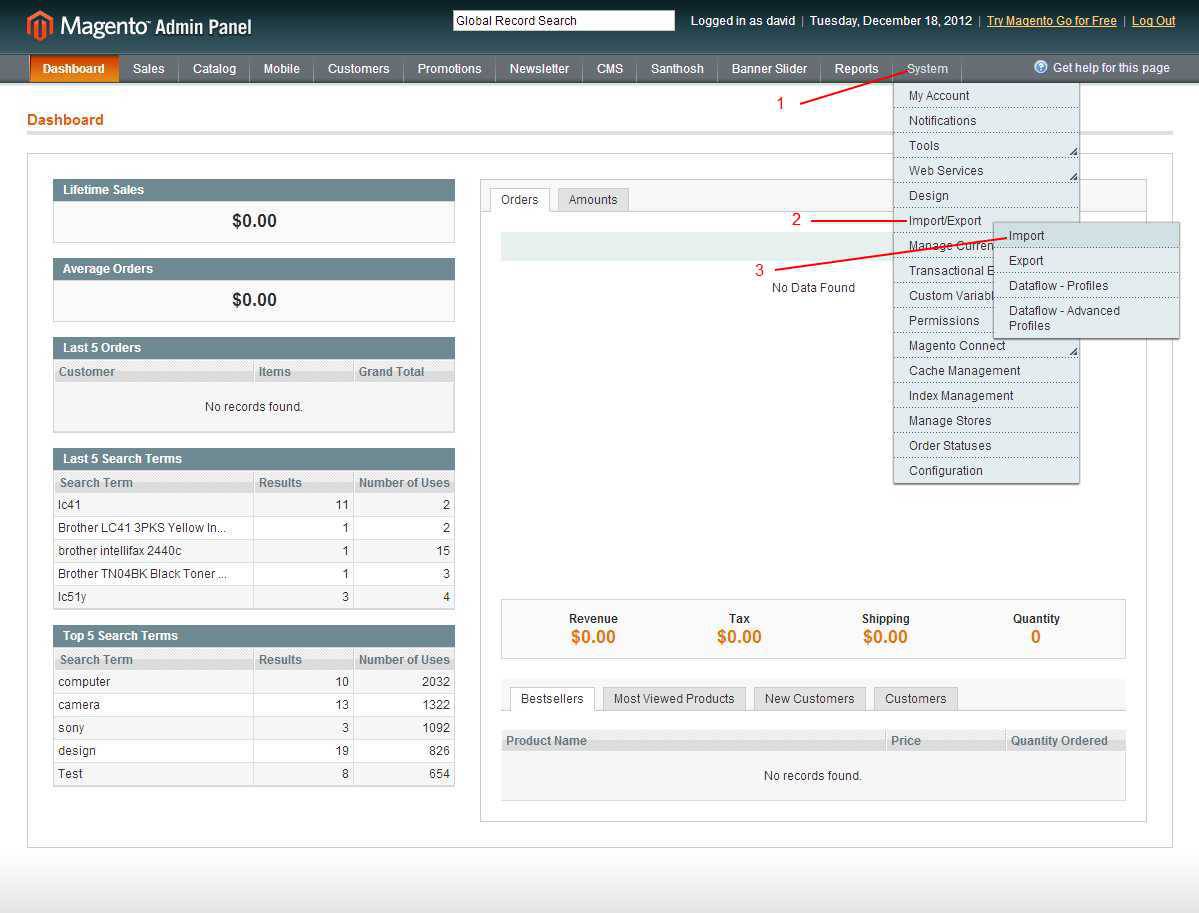Select Export from the submenu
The height and width of the screenshot is (913, 1199).
1025,260
